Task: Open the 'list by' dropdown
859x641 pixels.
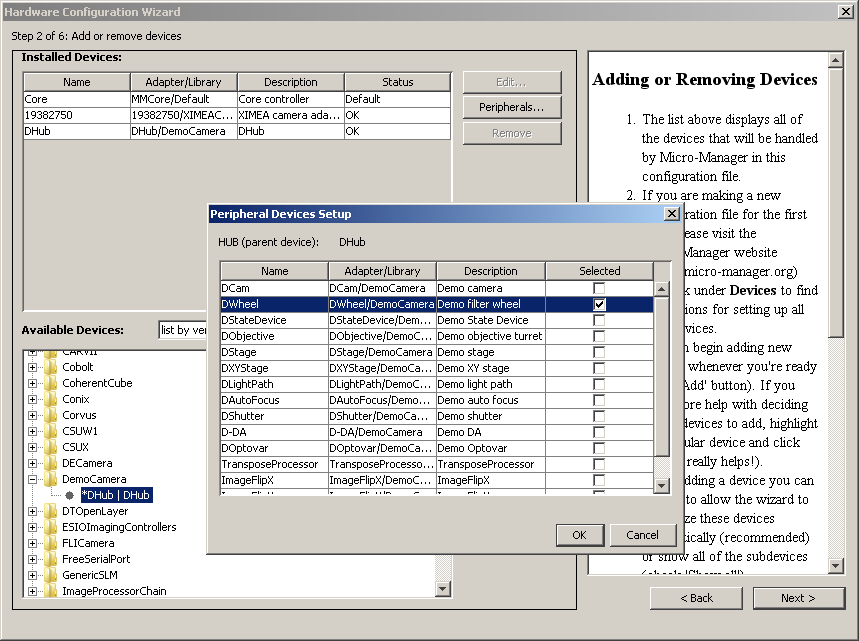Action: [183, 330]
